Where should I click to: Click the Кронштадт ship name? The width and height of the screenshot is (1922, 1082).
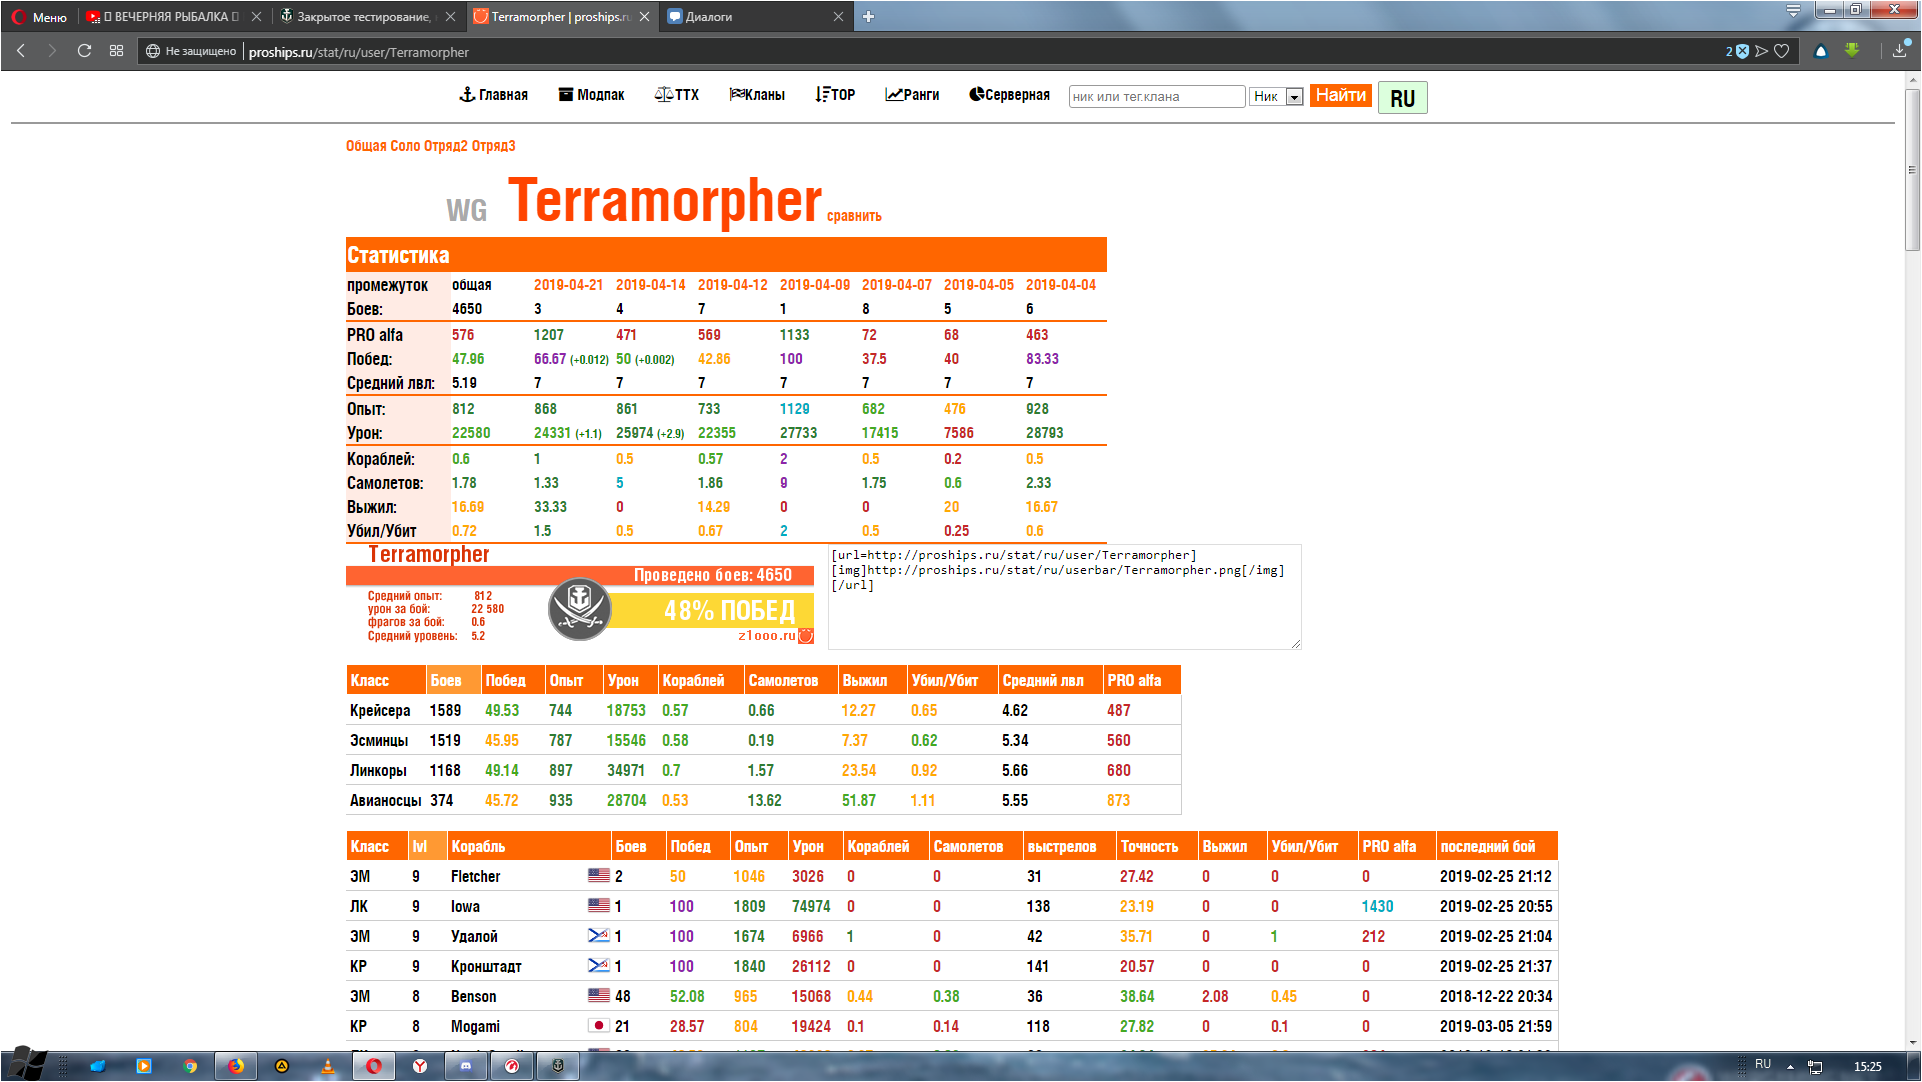pyautogui.click(x=486, y=967)
